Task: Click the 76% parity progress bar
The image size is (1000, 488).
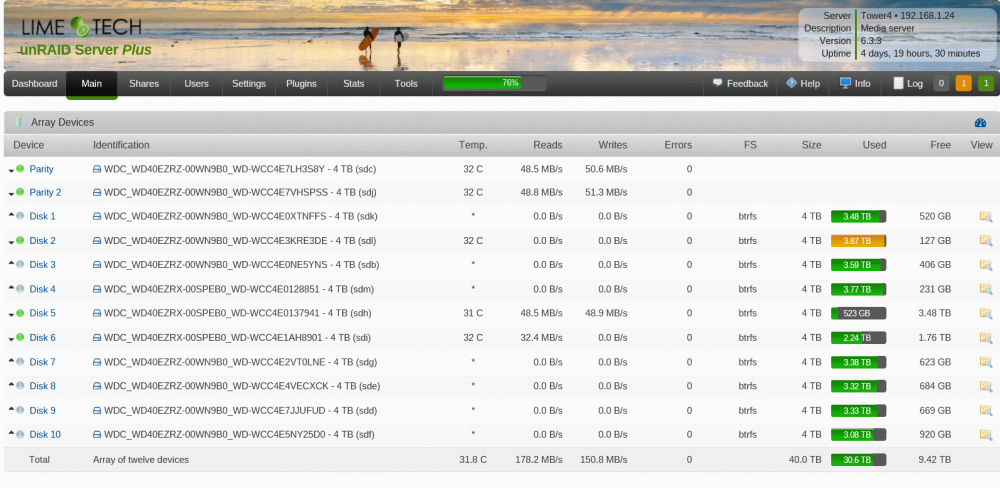Action: (495, 83)
